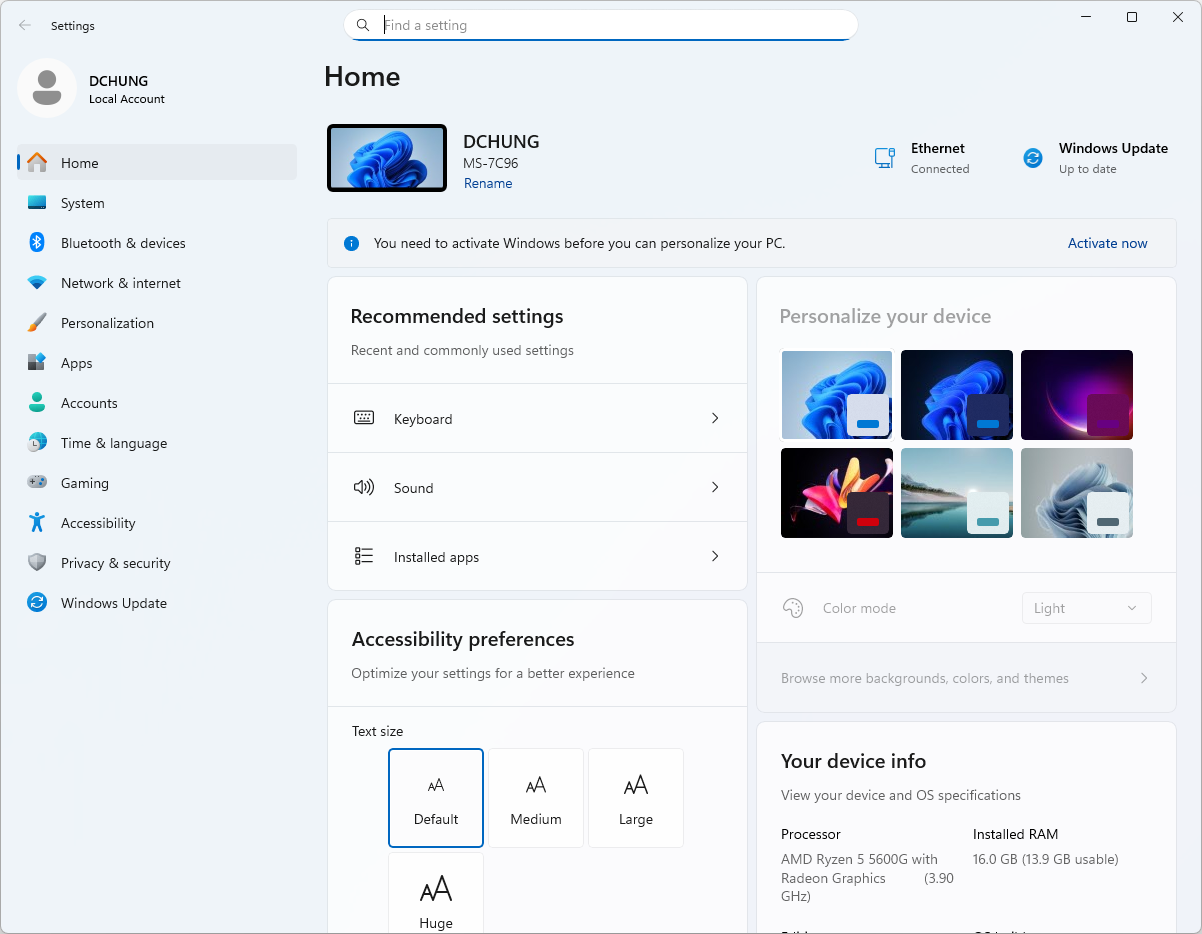This screenshot has width=1202, height=934.
Task: Click the Personalization paintbrush icon
Action: [37, 323]
